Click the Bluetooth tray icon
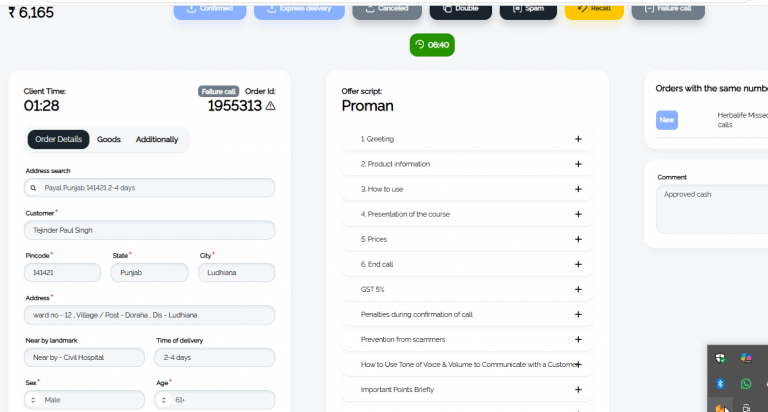Viewport: 768px width, 412px height. tap(720, 384)
